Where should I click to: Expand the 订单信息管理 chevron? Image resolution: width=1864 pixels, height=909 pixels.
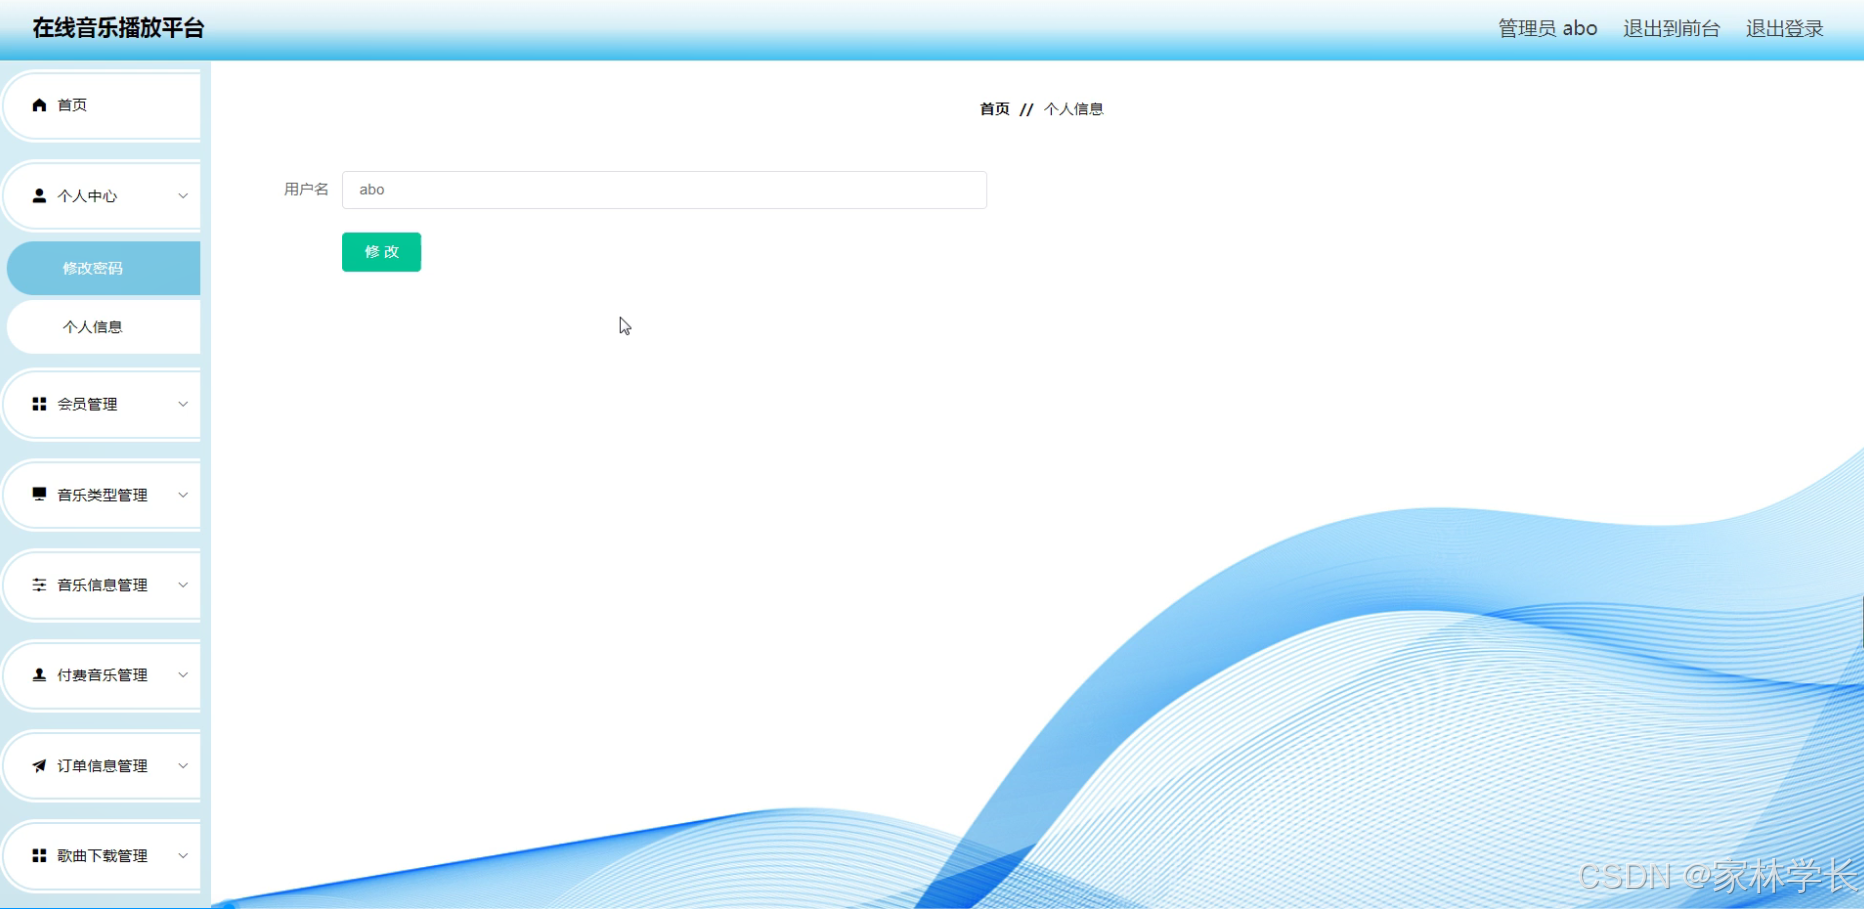coord(183,766)
